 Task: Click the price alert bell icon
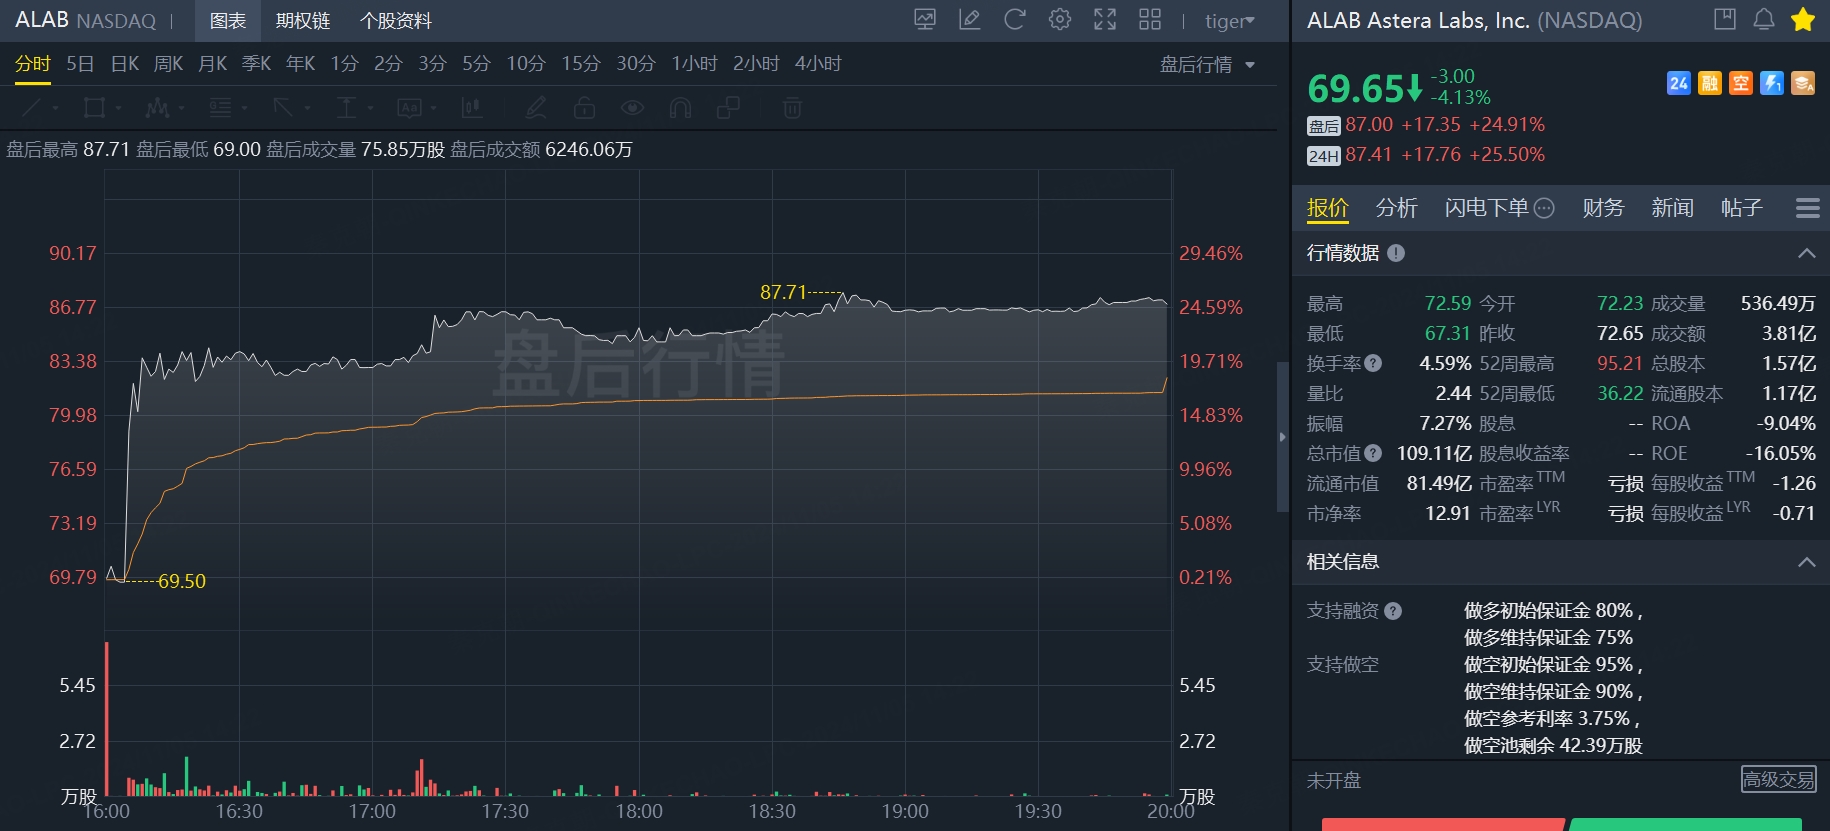tap(1764, 20)
